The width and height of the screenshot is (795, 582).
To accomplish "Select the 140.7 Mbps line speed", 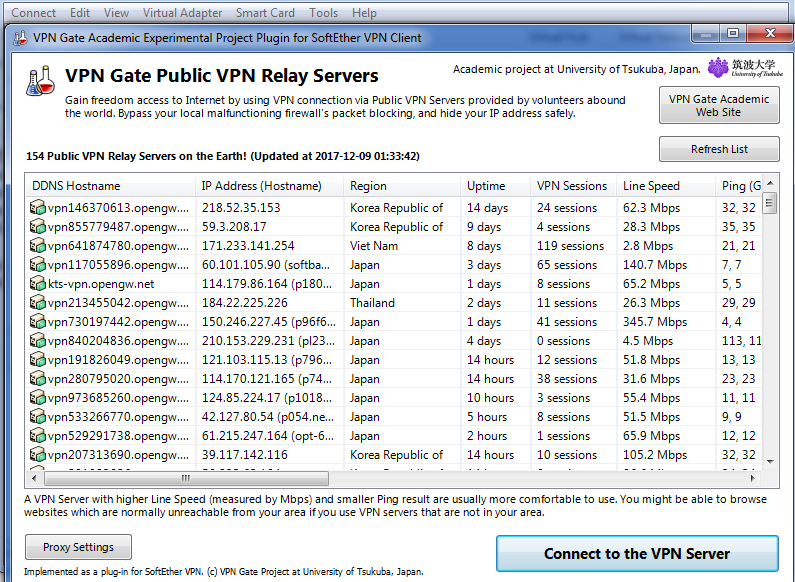I will click(655, 265).
